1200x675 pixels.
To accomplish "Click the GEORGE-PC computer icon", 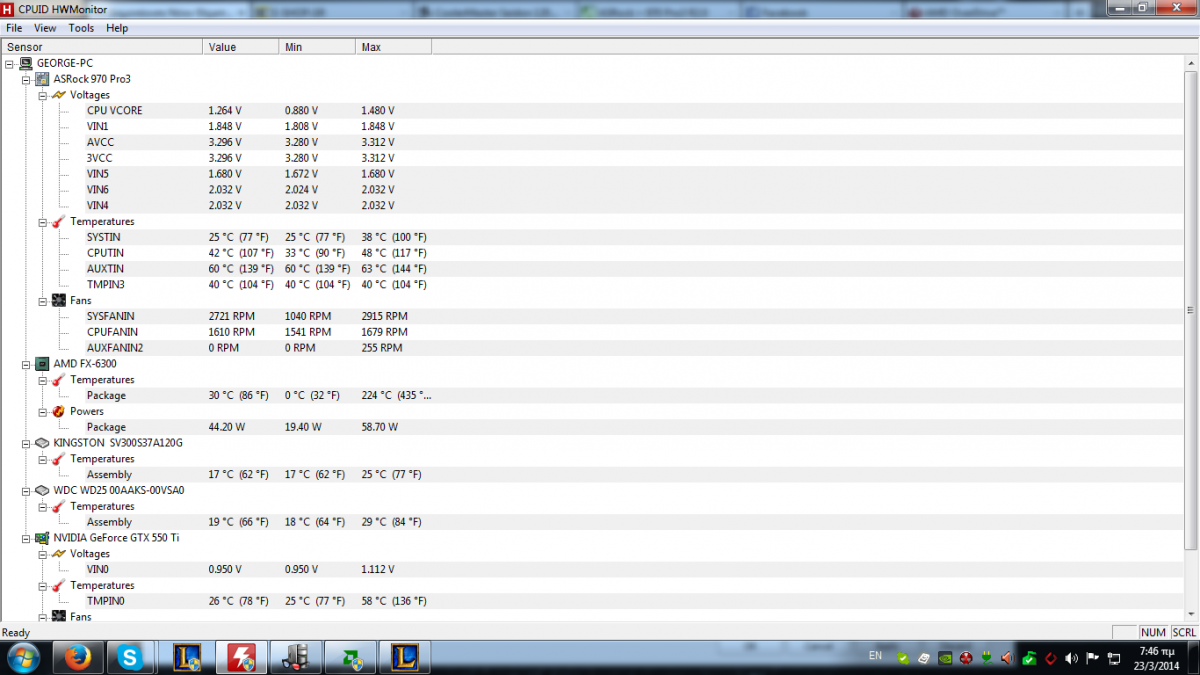I will [x=26, y=63].
